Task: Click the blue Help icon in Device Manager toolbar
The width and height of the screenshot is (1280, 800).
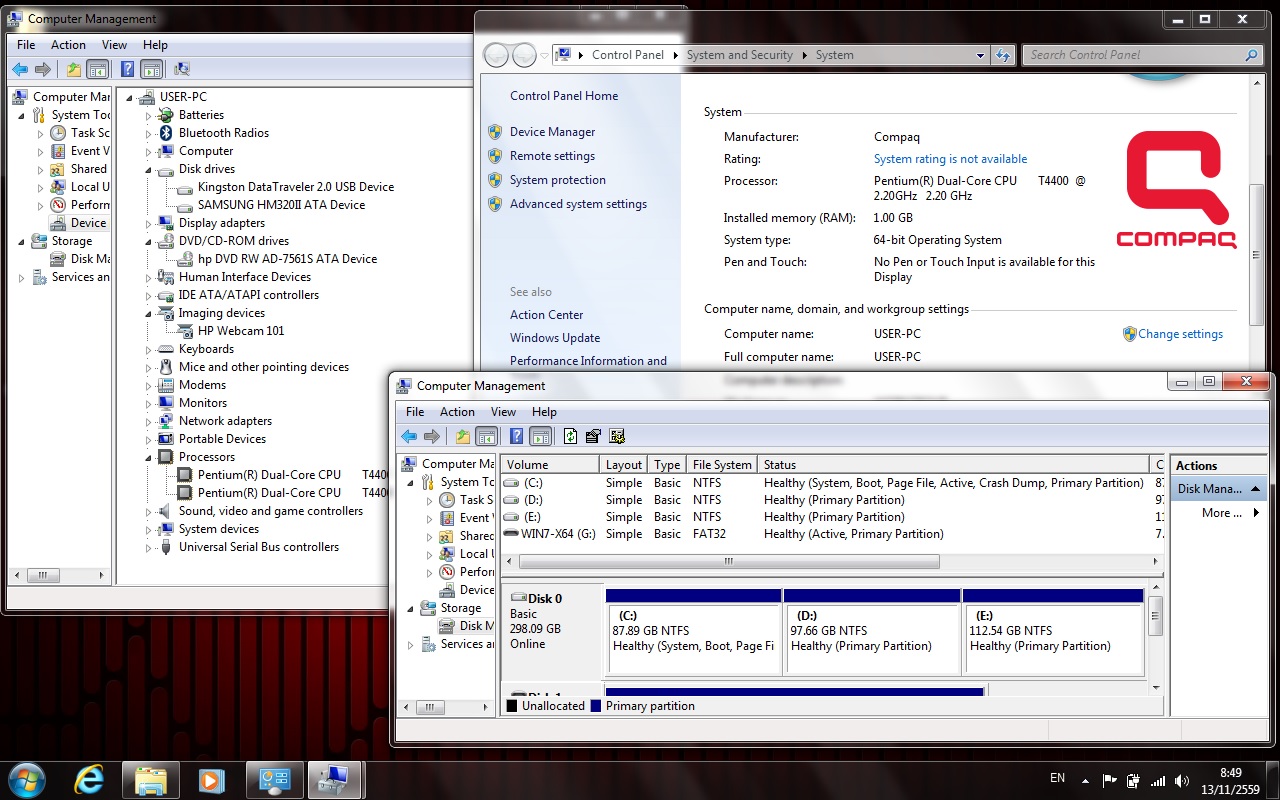Action: [x=127, y=69]
